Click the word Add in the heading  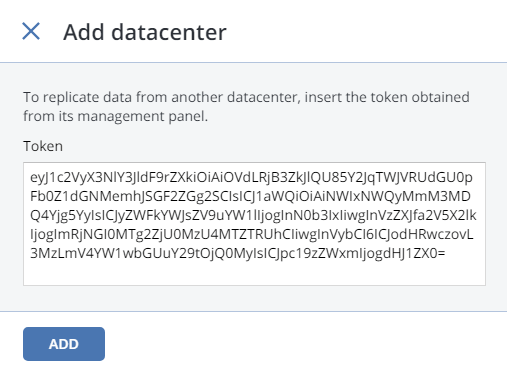pos(84,32)
